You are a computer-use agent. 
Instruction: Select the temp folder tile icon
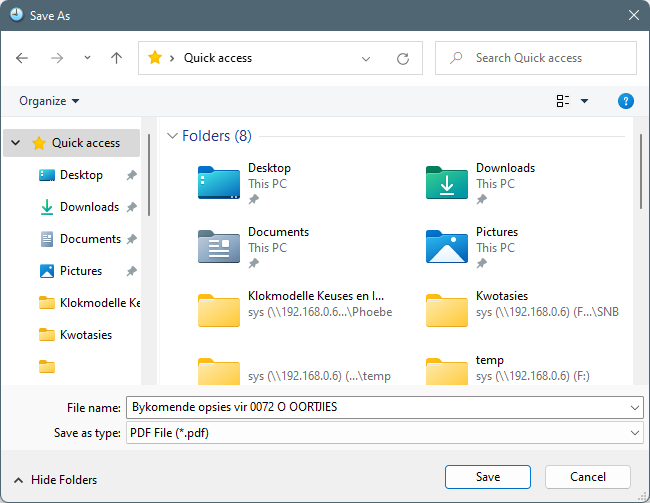[447, 371]
